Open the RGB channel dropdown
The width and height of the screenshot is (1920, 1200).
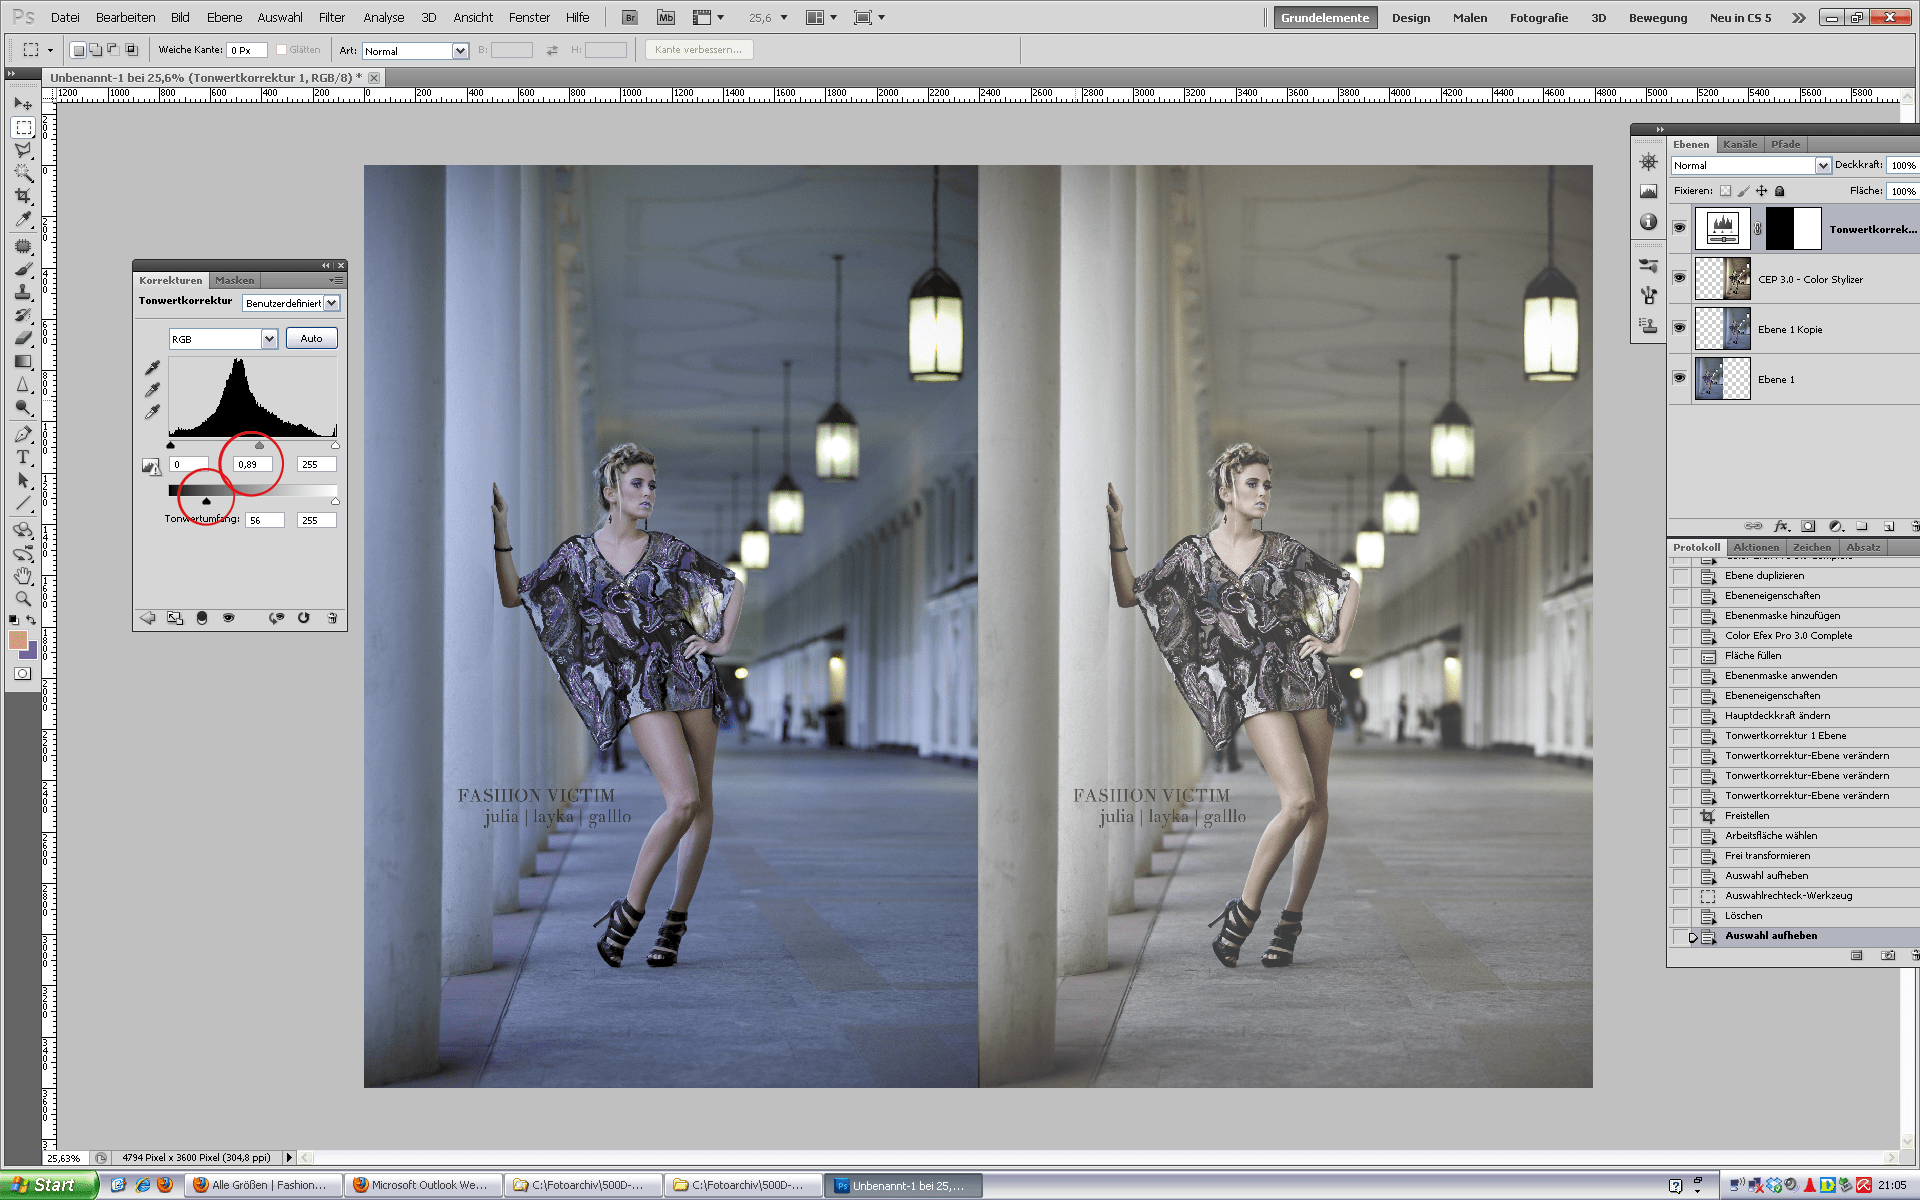pyautogui.click(x=268, y=339)
